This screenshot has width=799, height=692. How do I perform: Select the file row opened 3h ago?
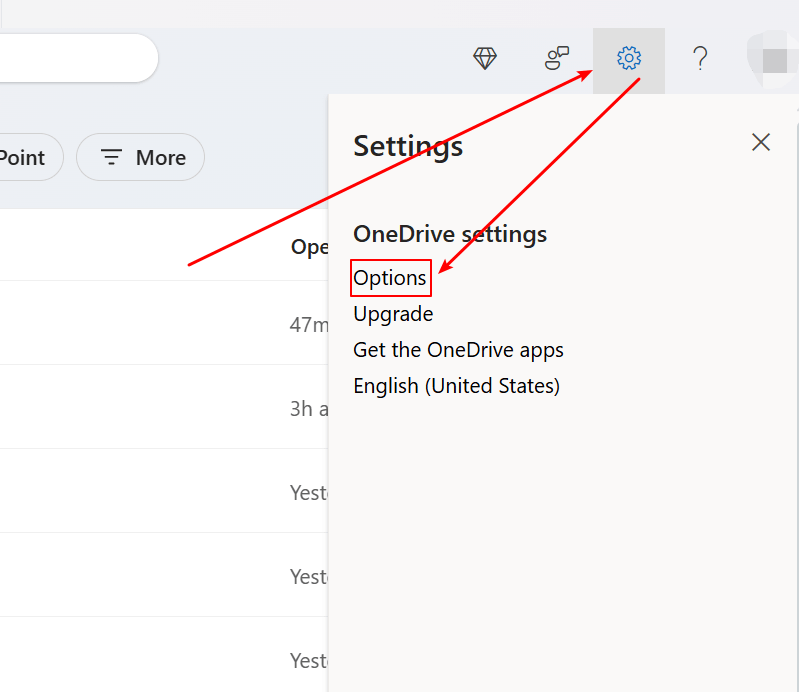pos(164,407)
